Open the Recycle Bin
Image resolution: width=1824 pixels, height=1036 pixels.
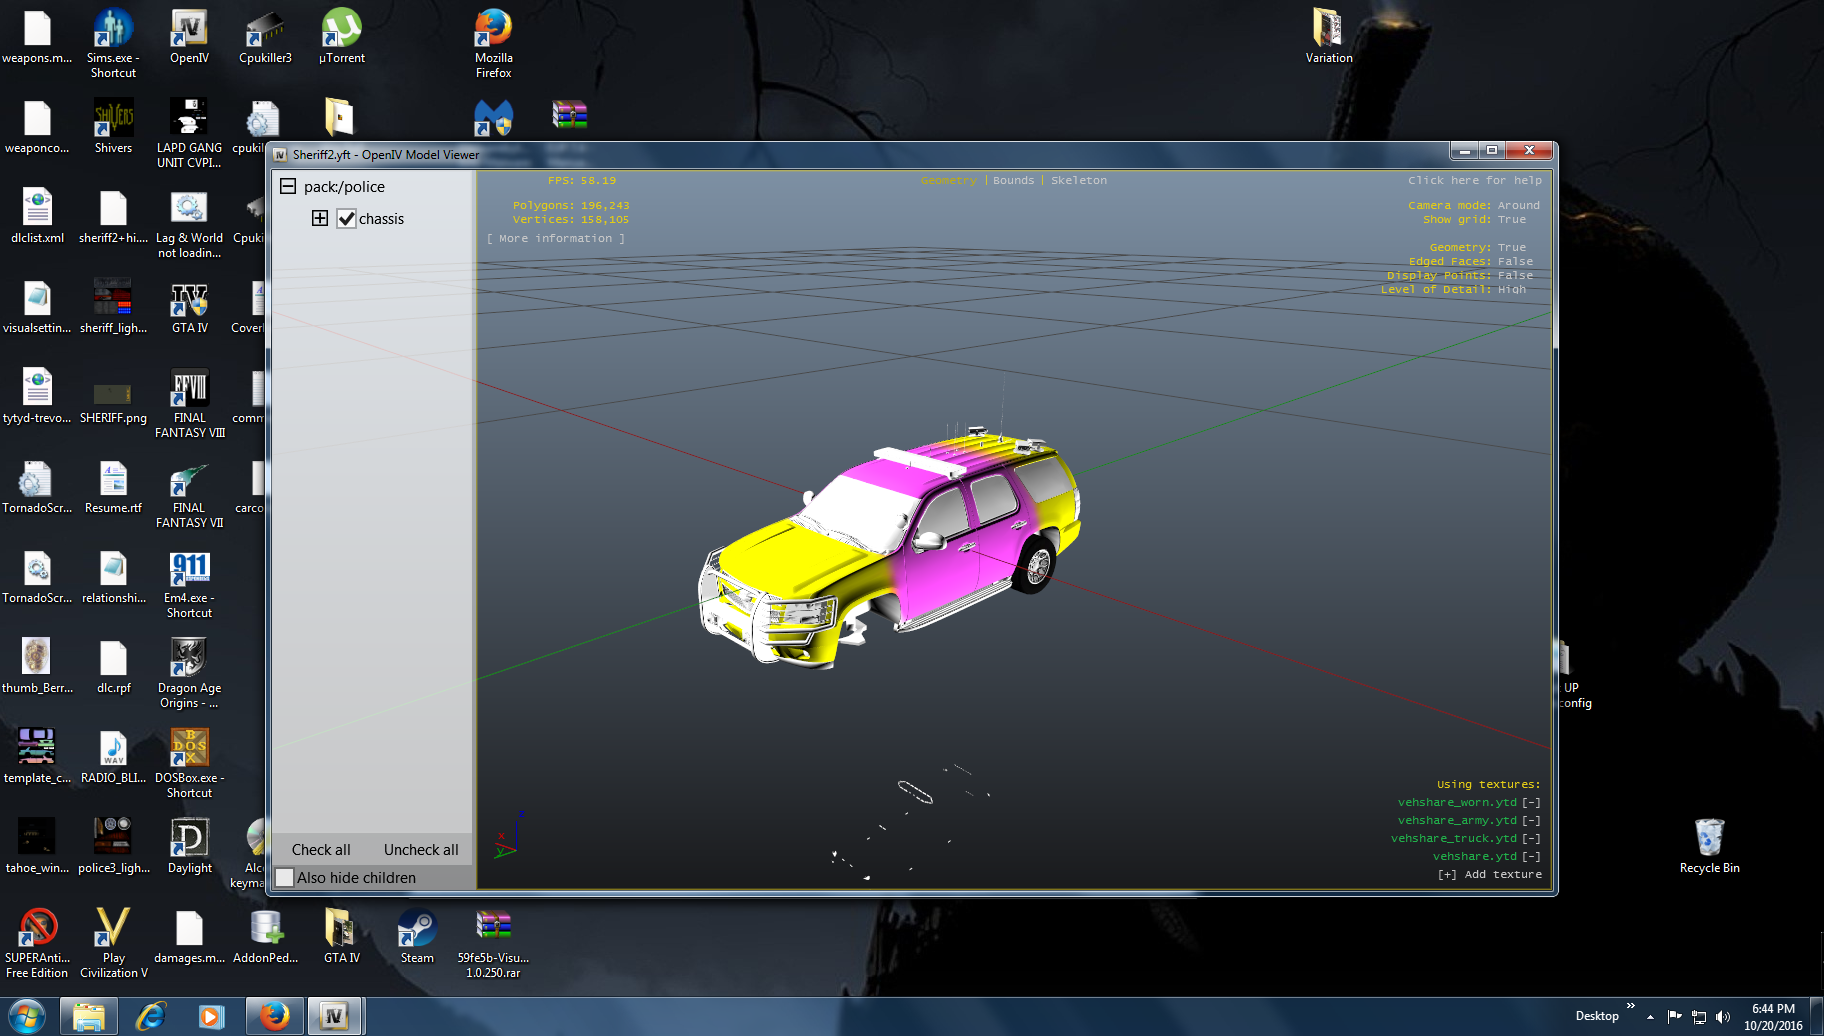coord(1709,846)
